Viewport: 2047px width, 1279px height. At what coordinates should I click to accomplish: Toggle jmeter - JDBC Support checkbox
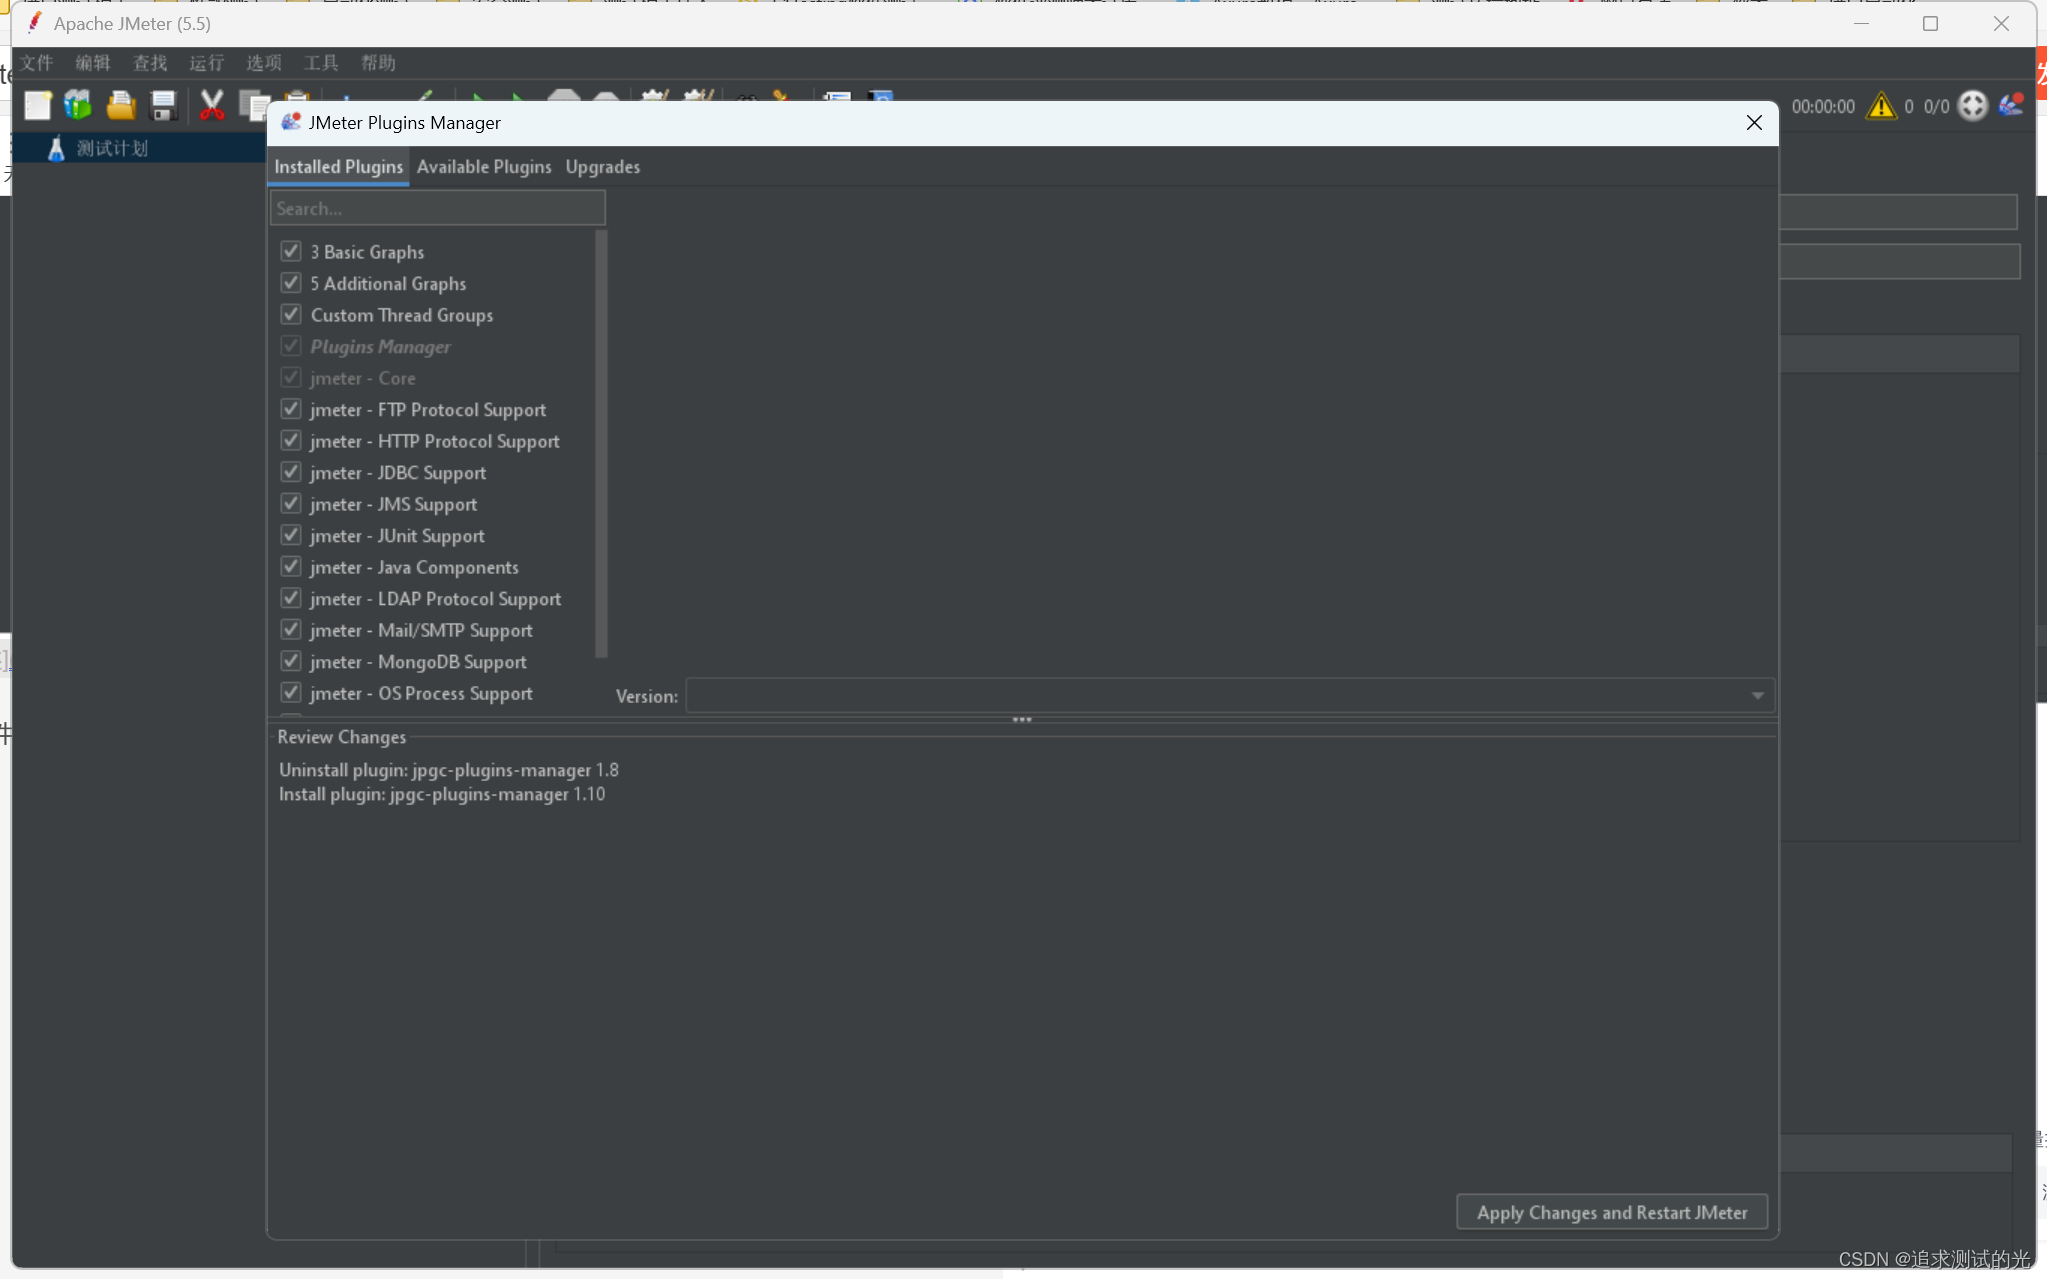tap(291, 472)
